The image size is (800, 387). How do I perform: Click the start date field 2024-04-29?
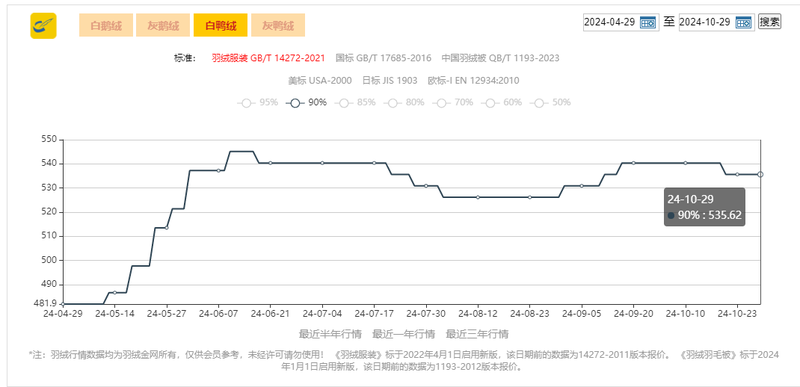(x=611, y=22)
